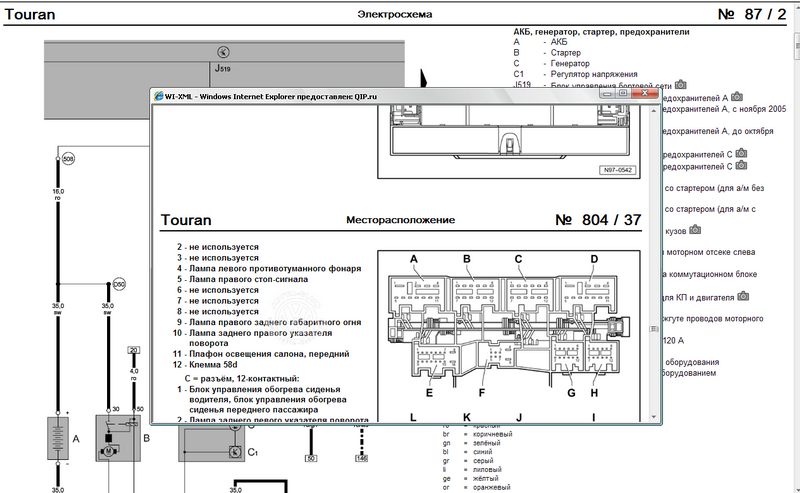
Task: Click 'коричневый' color legend entry
Action: point(492,434)
